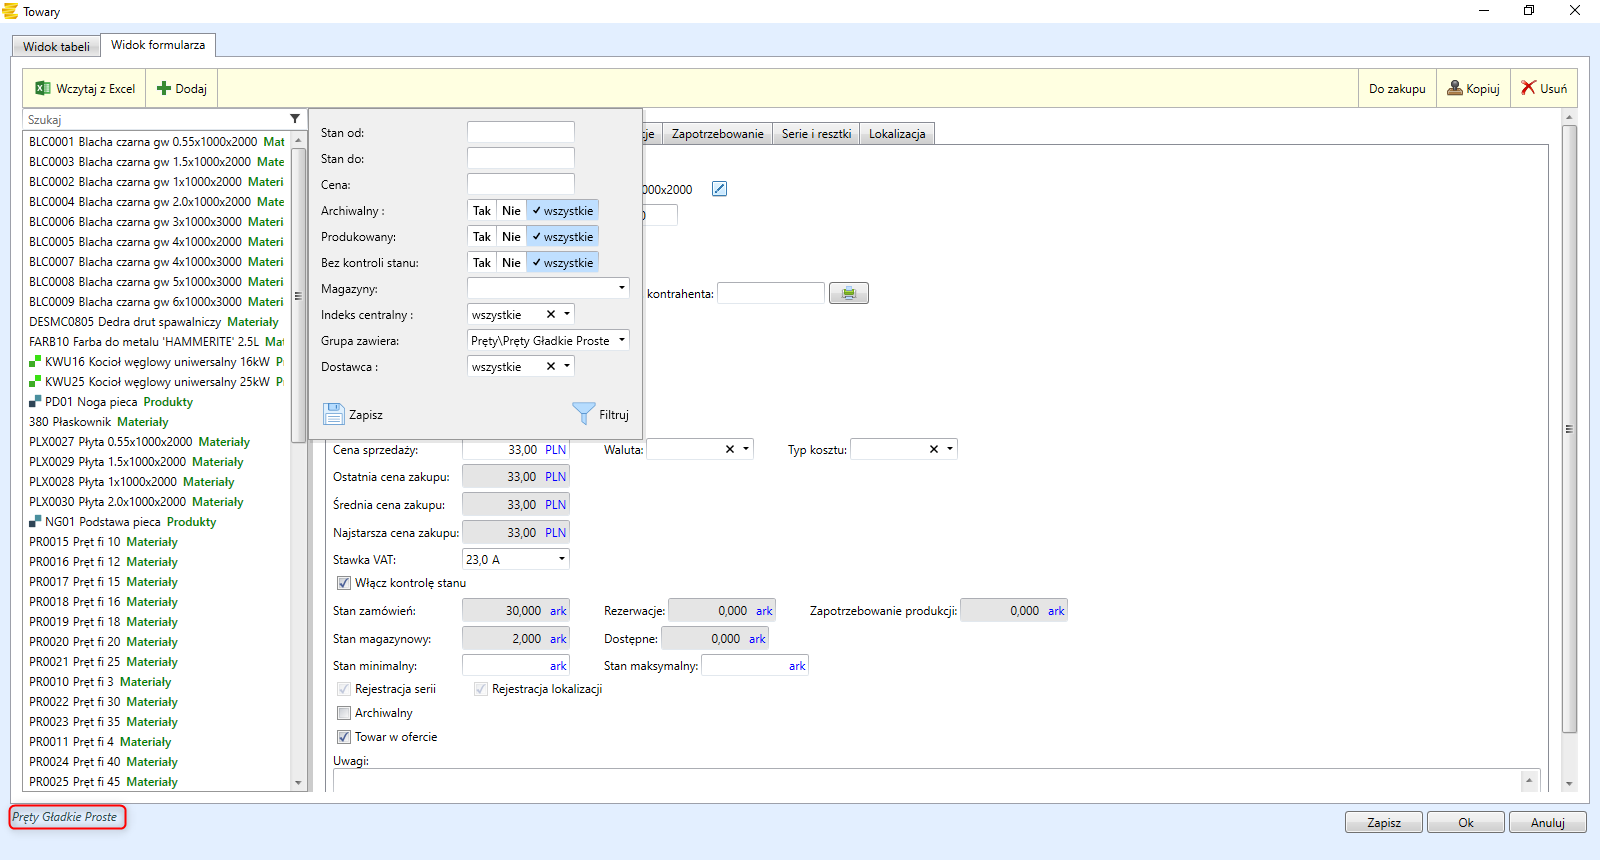Click the Do zakupu button
This screenshot has height=860, width=1600.
point(1397,89)
